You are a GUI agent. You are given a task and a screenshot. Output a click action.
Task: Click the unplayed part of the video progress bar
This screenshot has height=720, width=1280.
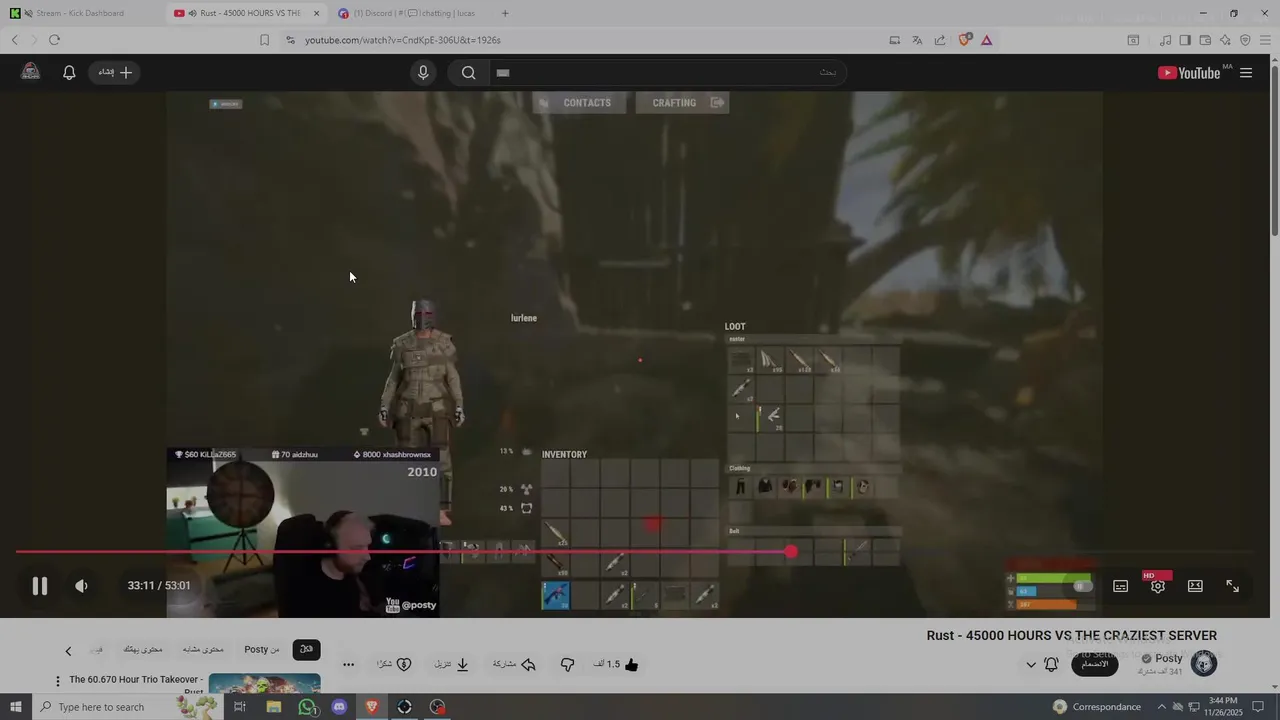point(1025,551)
